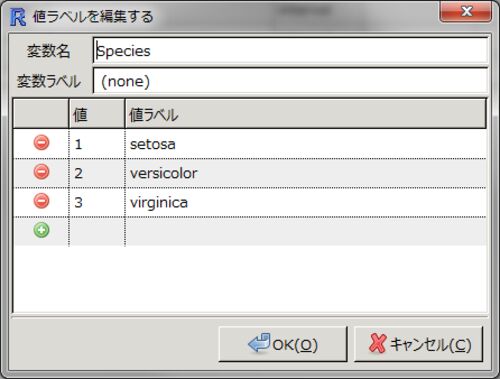This screenshot has height=379, width=500.
Task: Close the 値ラベルを編集する dialog
Action: pos(466,12)
